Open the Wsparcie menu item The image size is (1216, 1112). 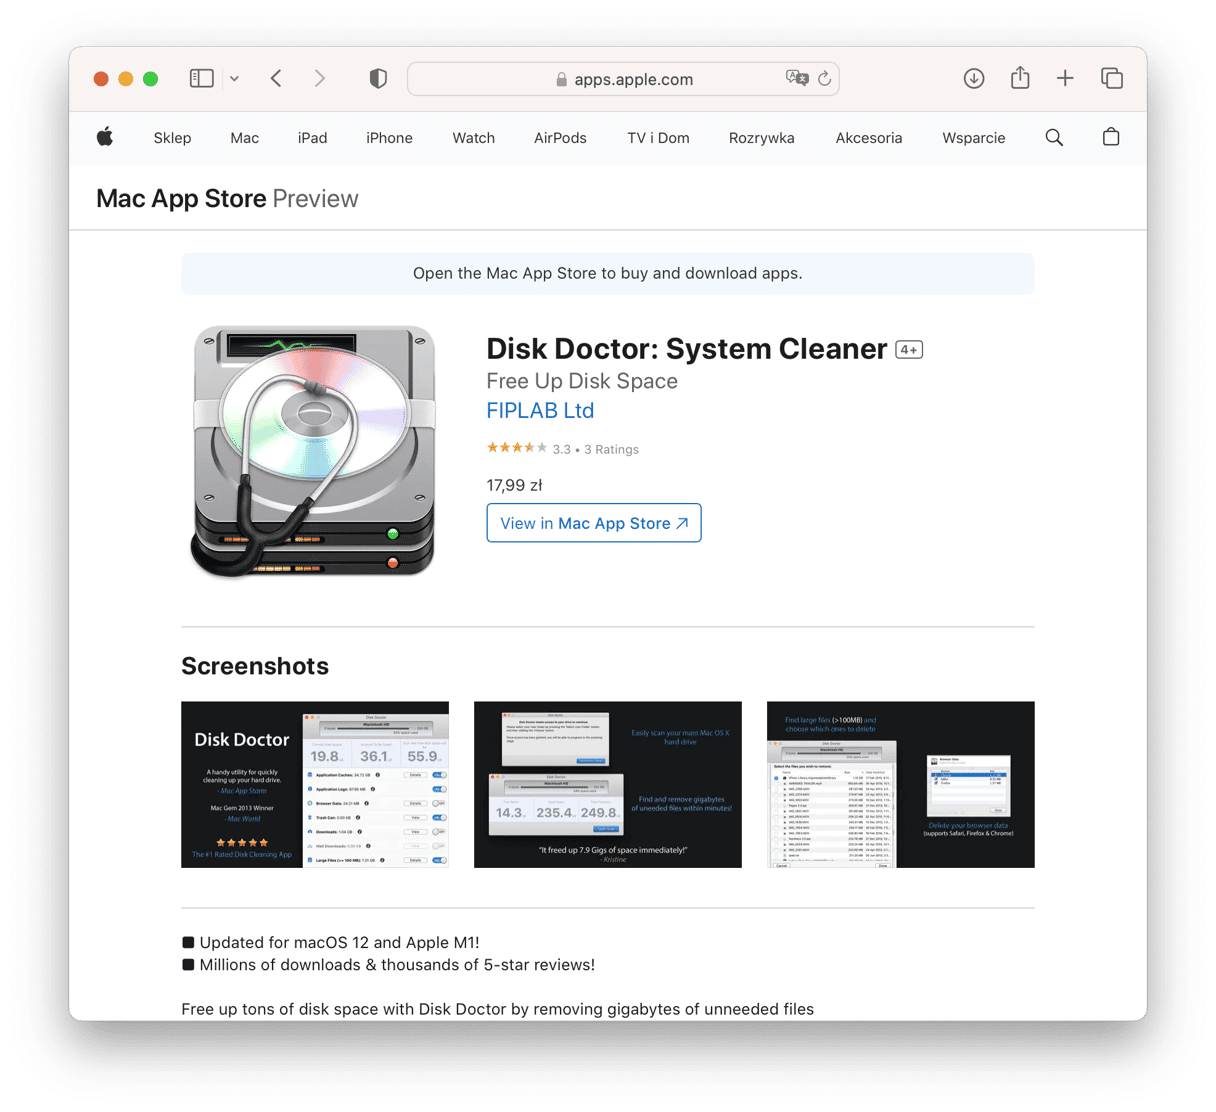click(x=973, y=138)
